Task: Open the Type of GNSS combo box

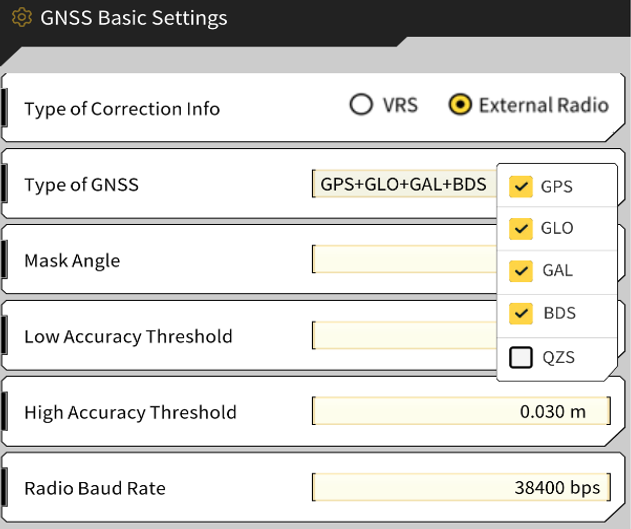Action: point(404,185)
